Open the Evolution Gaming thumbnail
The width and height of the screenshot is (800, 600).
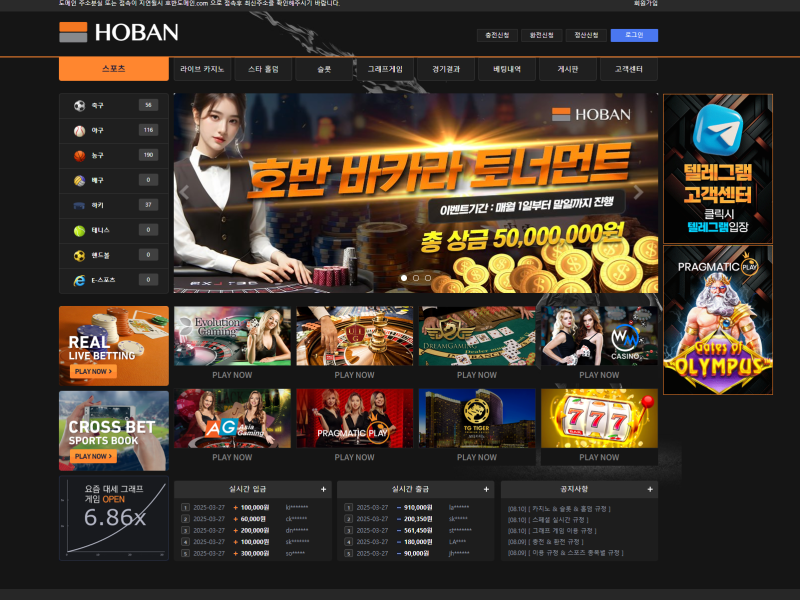(x=232, y=336)
